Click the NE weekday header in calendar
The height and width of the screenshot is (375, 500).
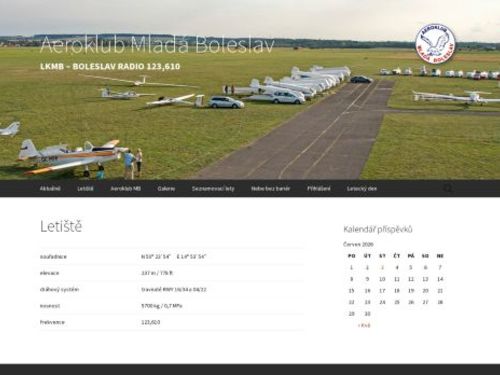click(x=440, y=256)
